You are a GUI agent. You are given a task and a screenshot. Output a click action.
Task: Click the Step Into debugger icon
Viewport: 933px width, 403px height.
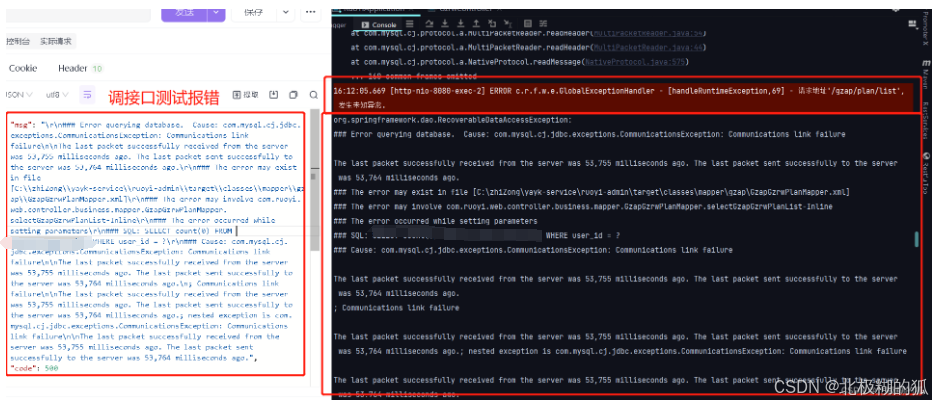click(445, 24)
